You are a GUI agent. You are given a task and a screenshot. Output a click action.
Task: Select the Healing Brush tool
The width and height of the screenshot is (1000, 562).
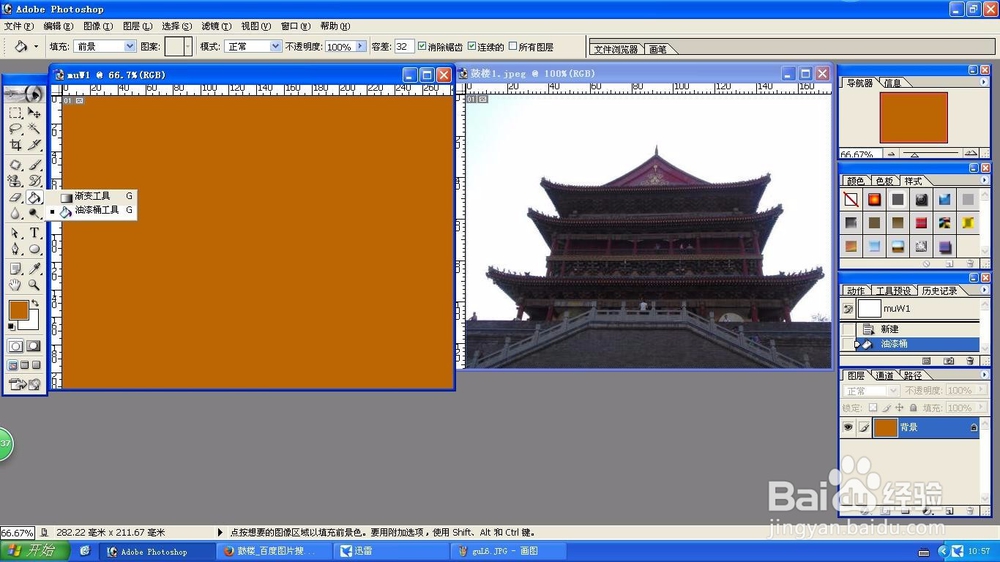point(15,165)
